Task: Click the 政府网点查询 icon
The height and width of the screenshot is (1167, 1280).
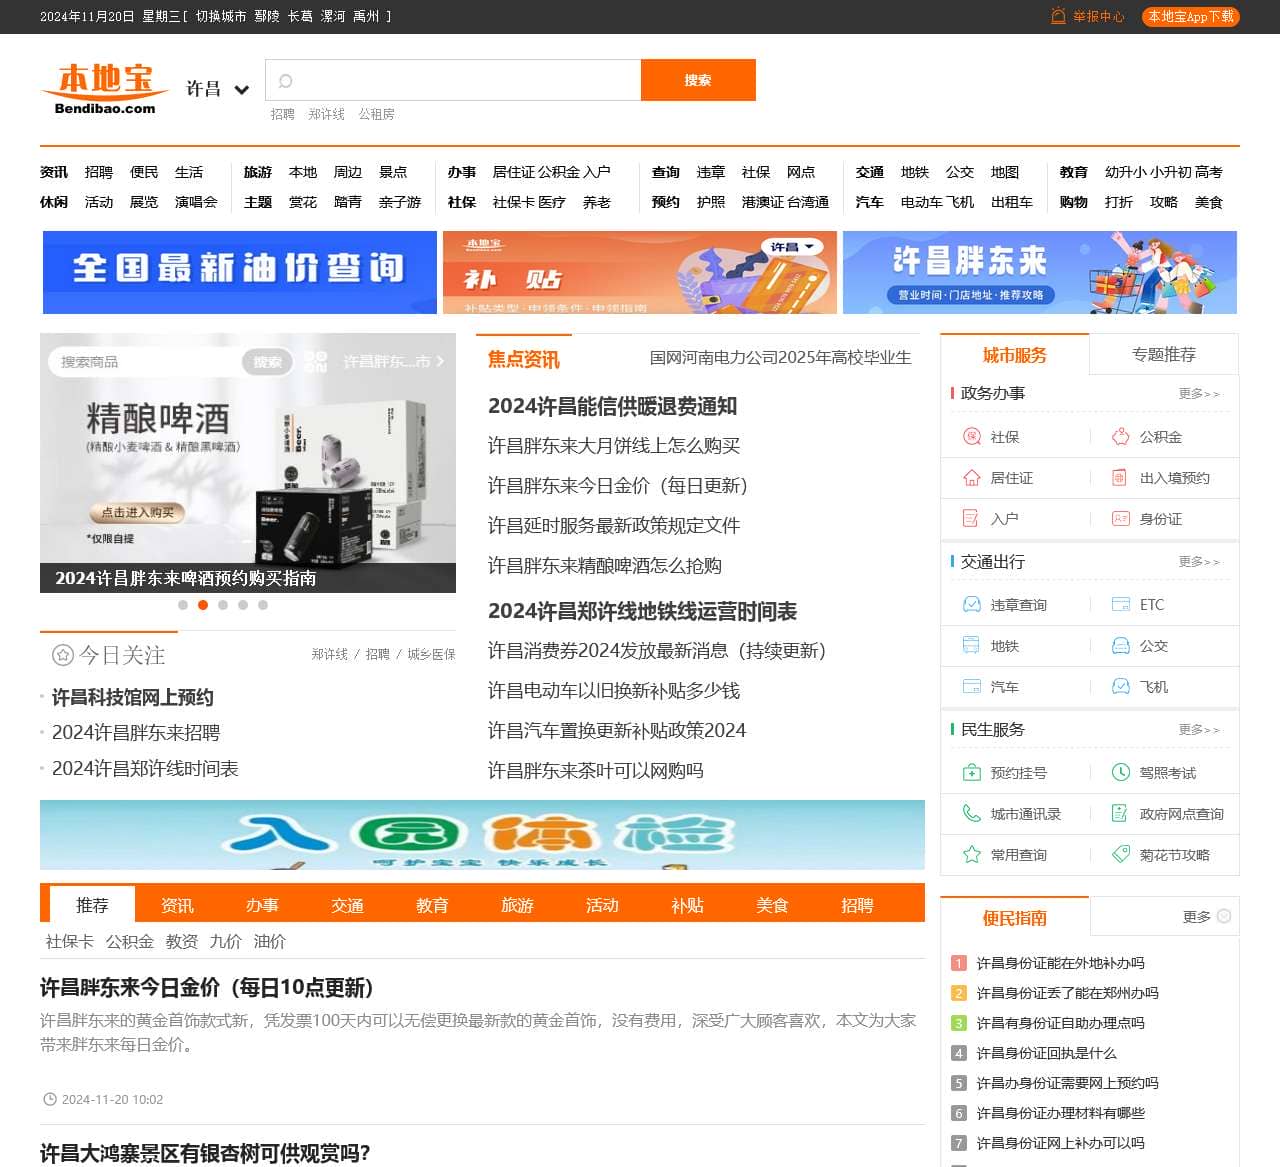Action: coord(1121,814)
